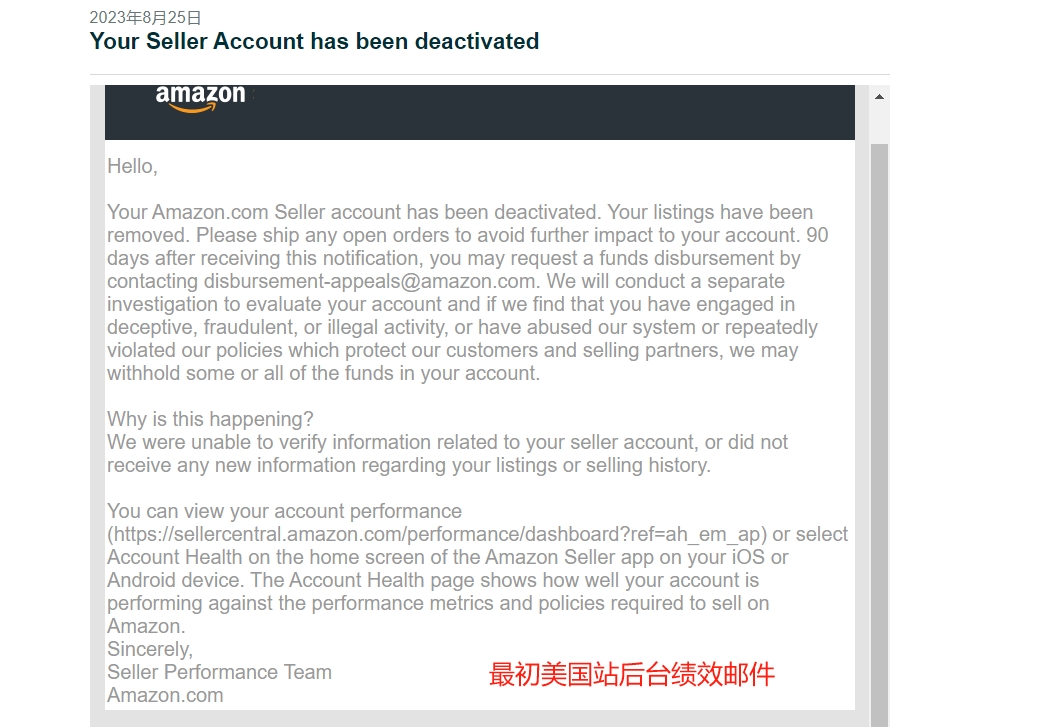
Task: Click the 'Why is this happening?' heading
Action: tap(210, 419)
